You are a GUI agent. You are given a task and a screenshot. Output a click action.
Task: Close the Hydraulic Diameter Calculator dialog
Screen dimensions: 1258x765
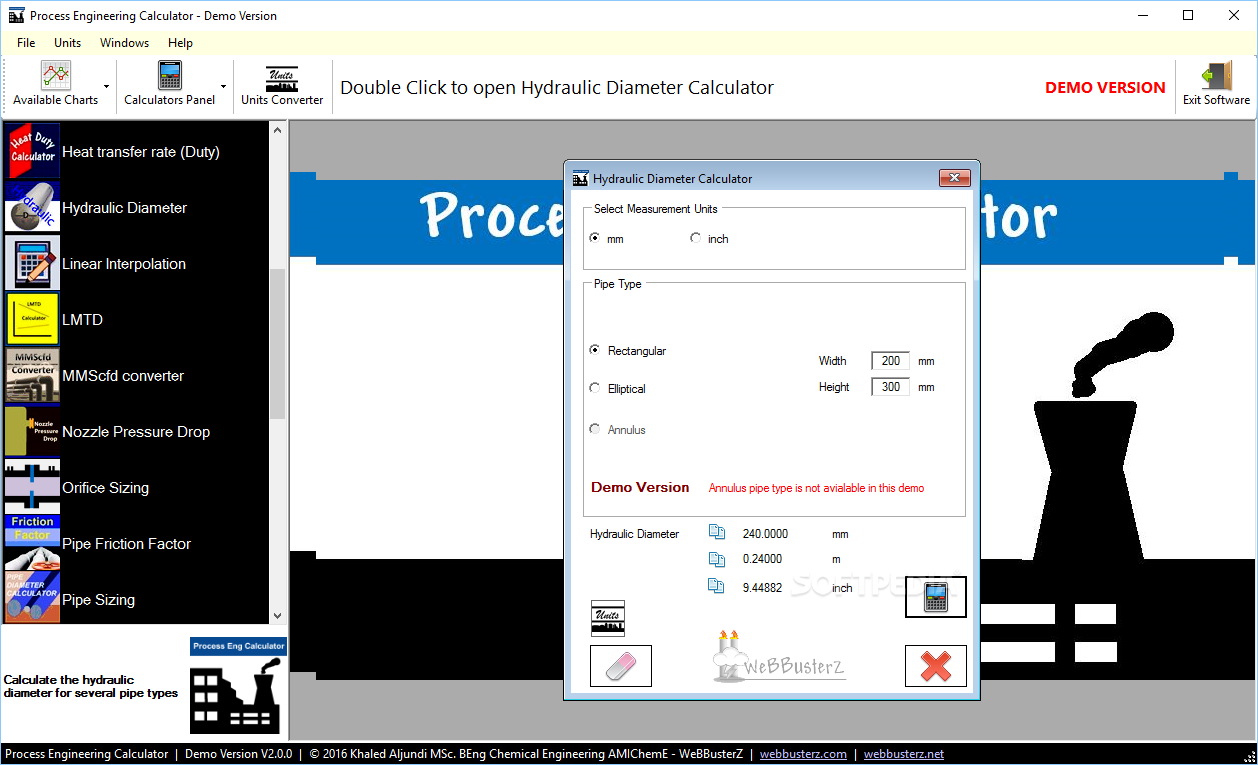point(955,178)
